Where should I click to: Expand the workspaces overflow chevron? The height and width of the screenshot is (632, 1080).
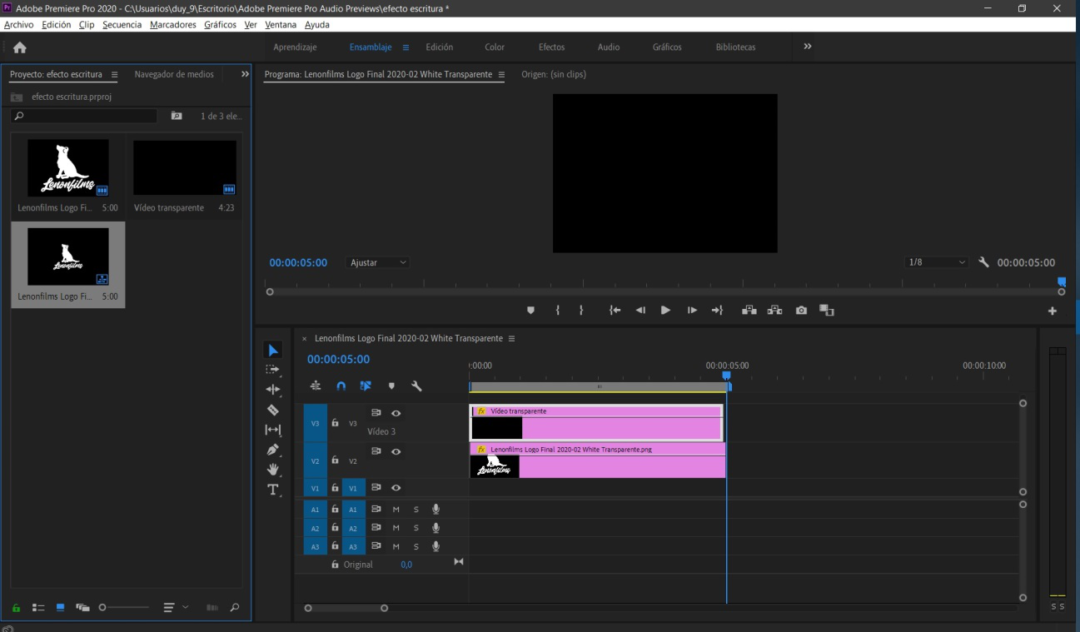[x=808, y=47]
